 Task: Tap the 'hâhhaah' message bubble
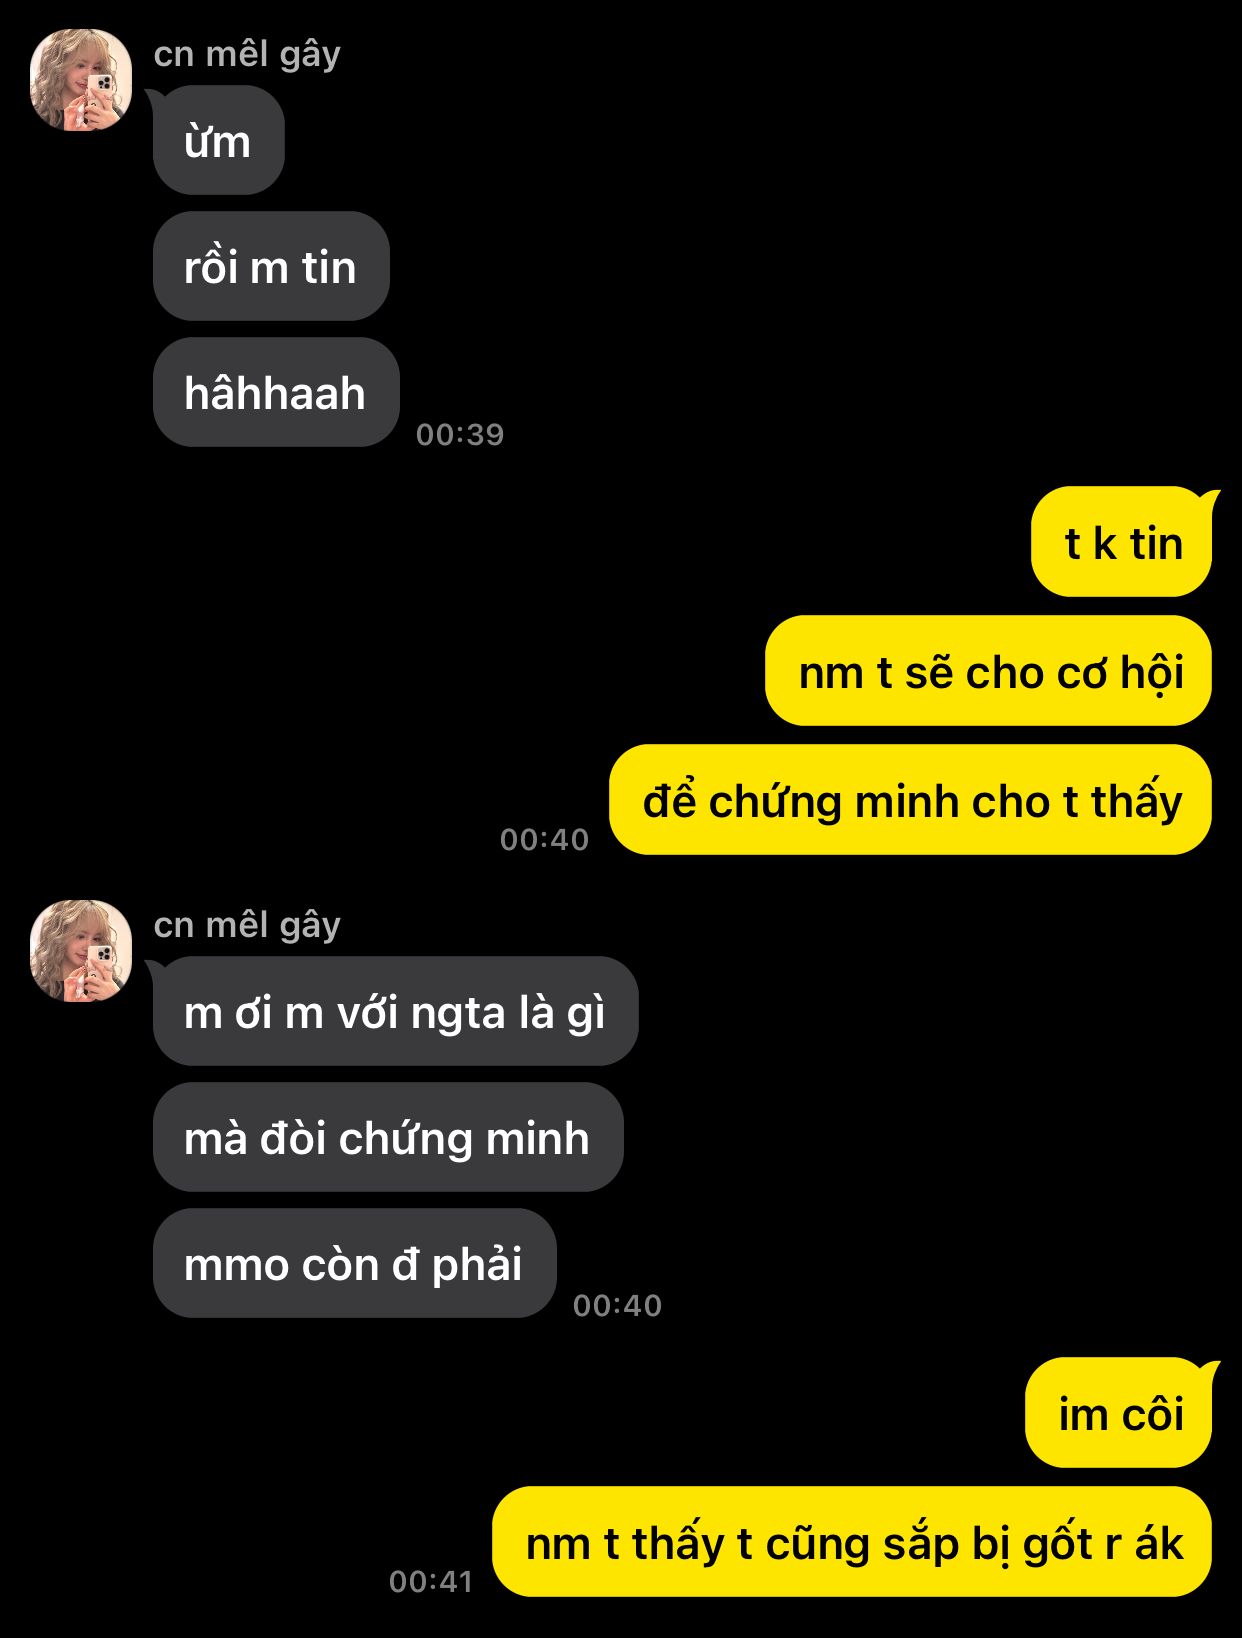[x=276, y=392]
